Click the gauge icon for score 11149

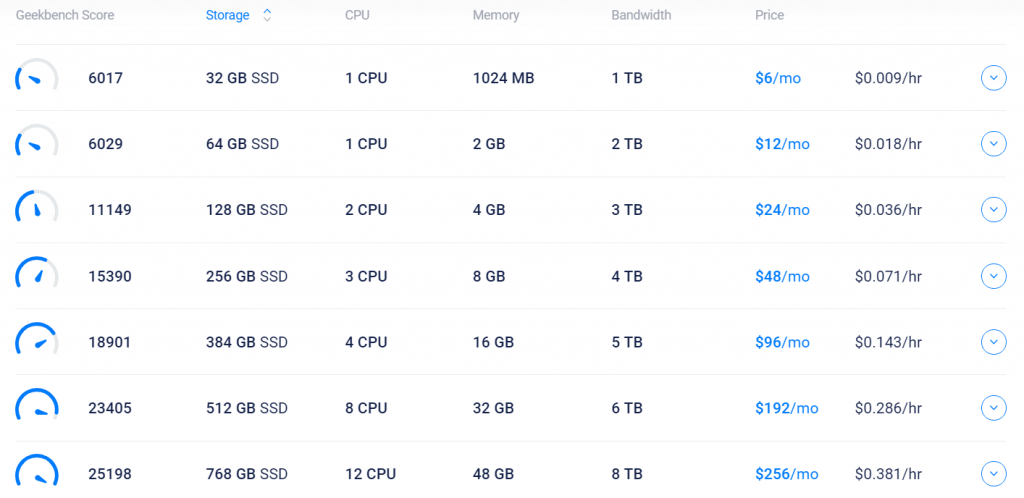pyautogui.click(x=36, y=210)
